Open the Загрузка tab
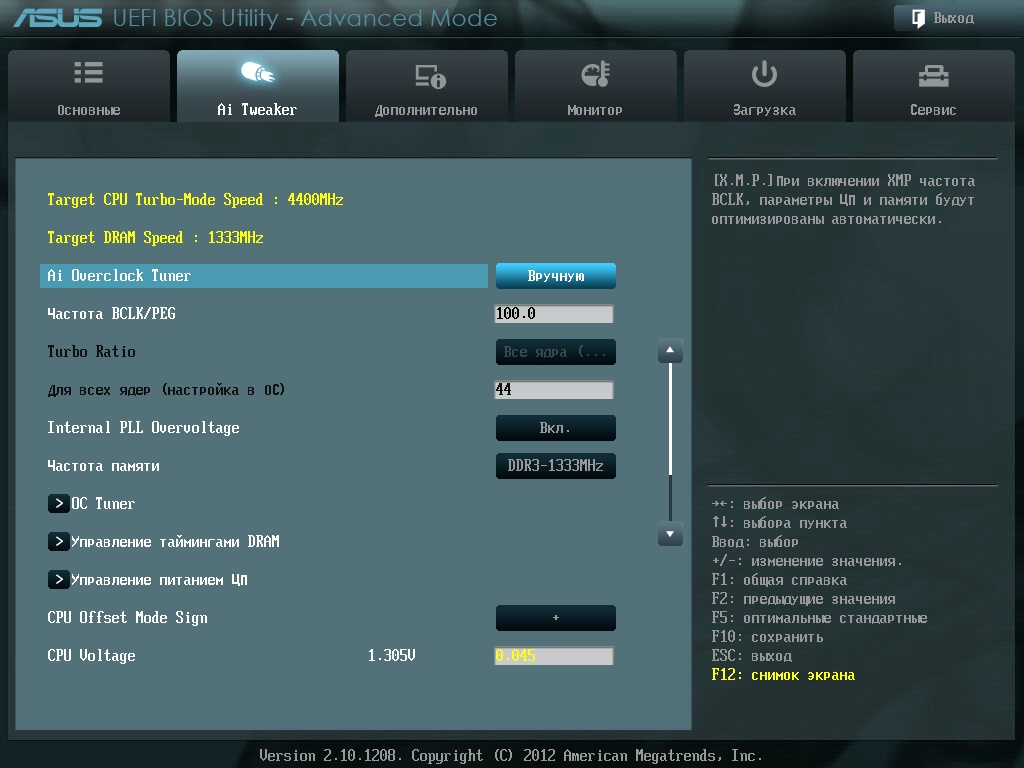 [x=765, y=86]
